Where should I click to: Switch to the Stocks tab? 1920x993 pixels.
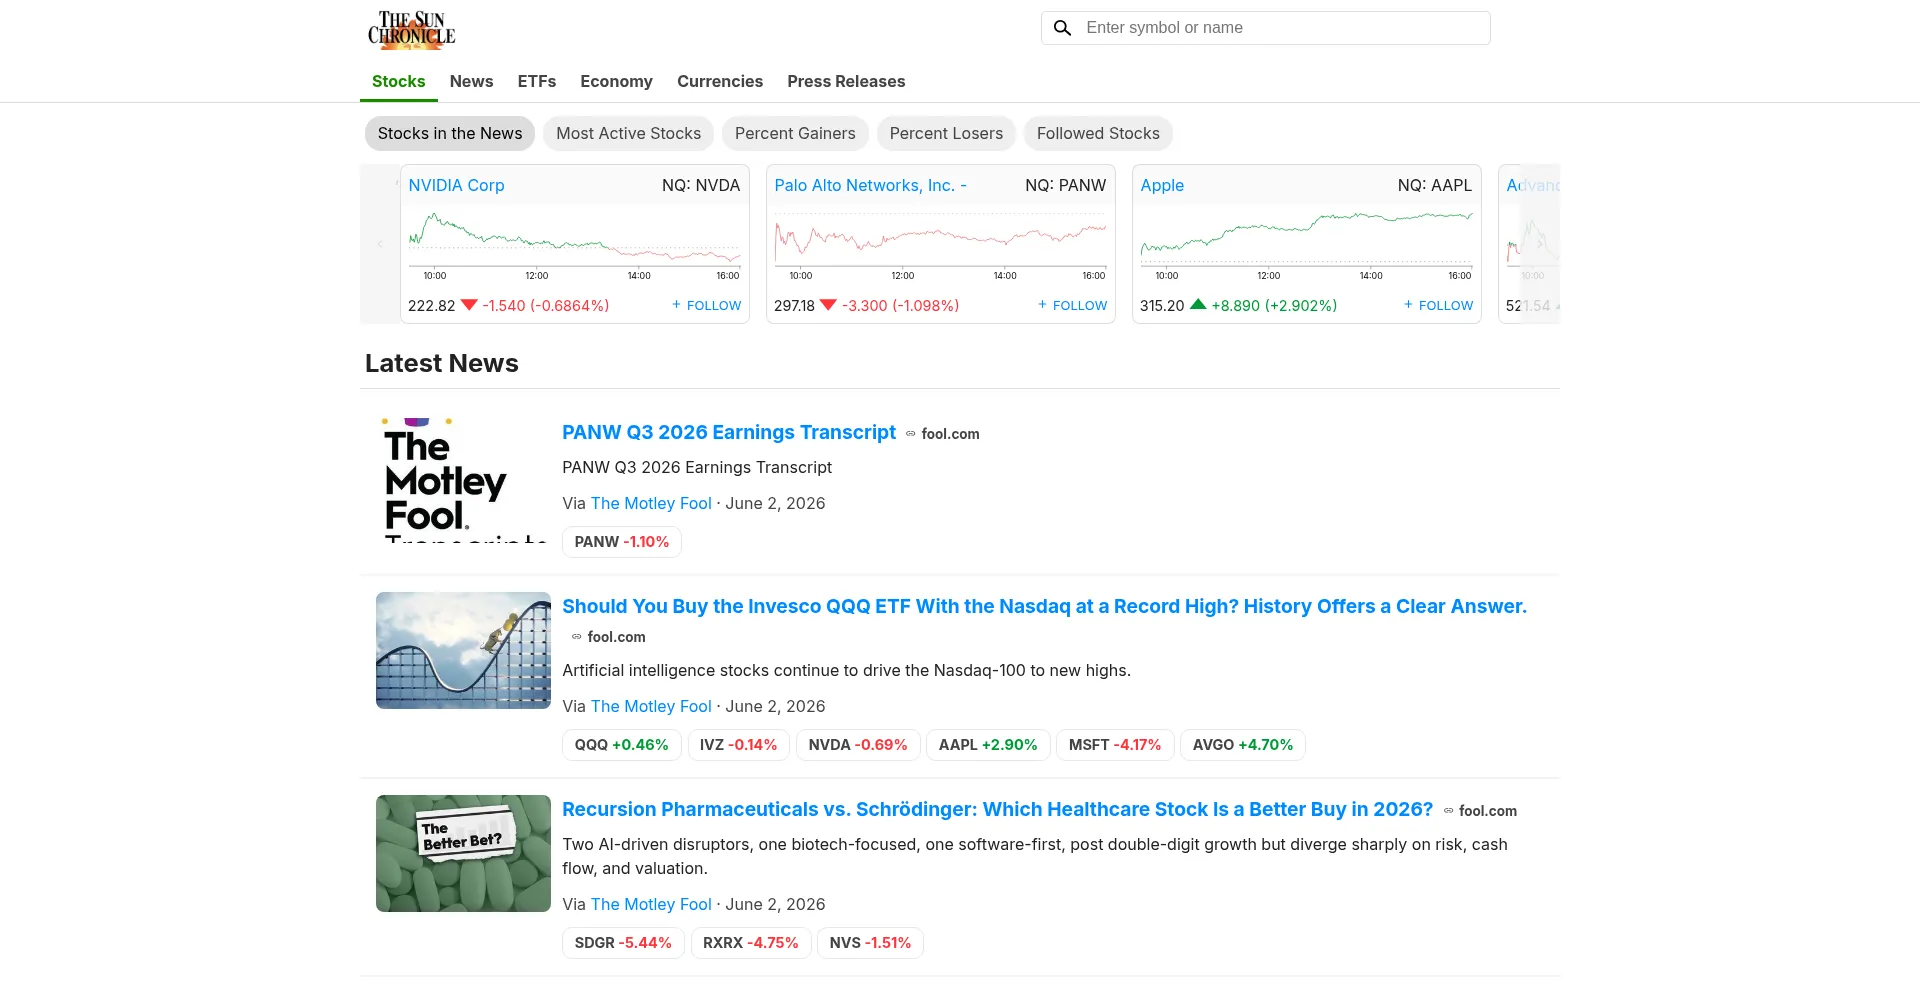click(398, 81)
